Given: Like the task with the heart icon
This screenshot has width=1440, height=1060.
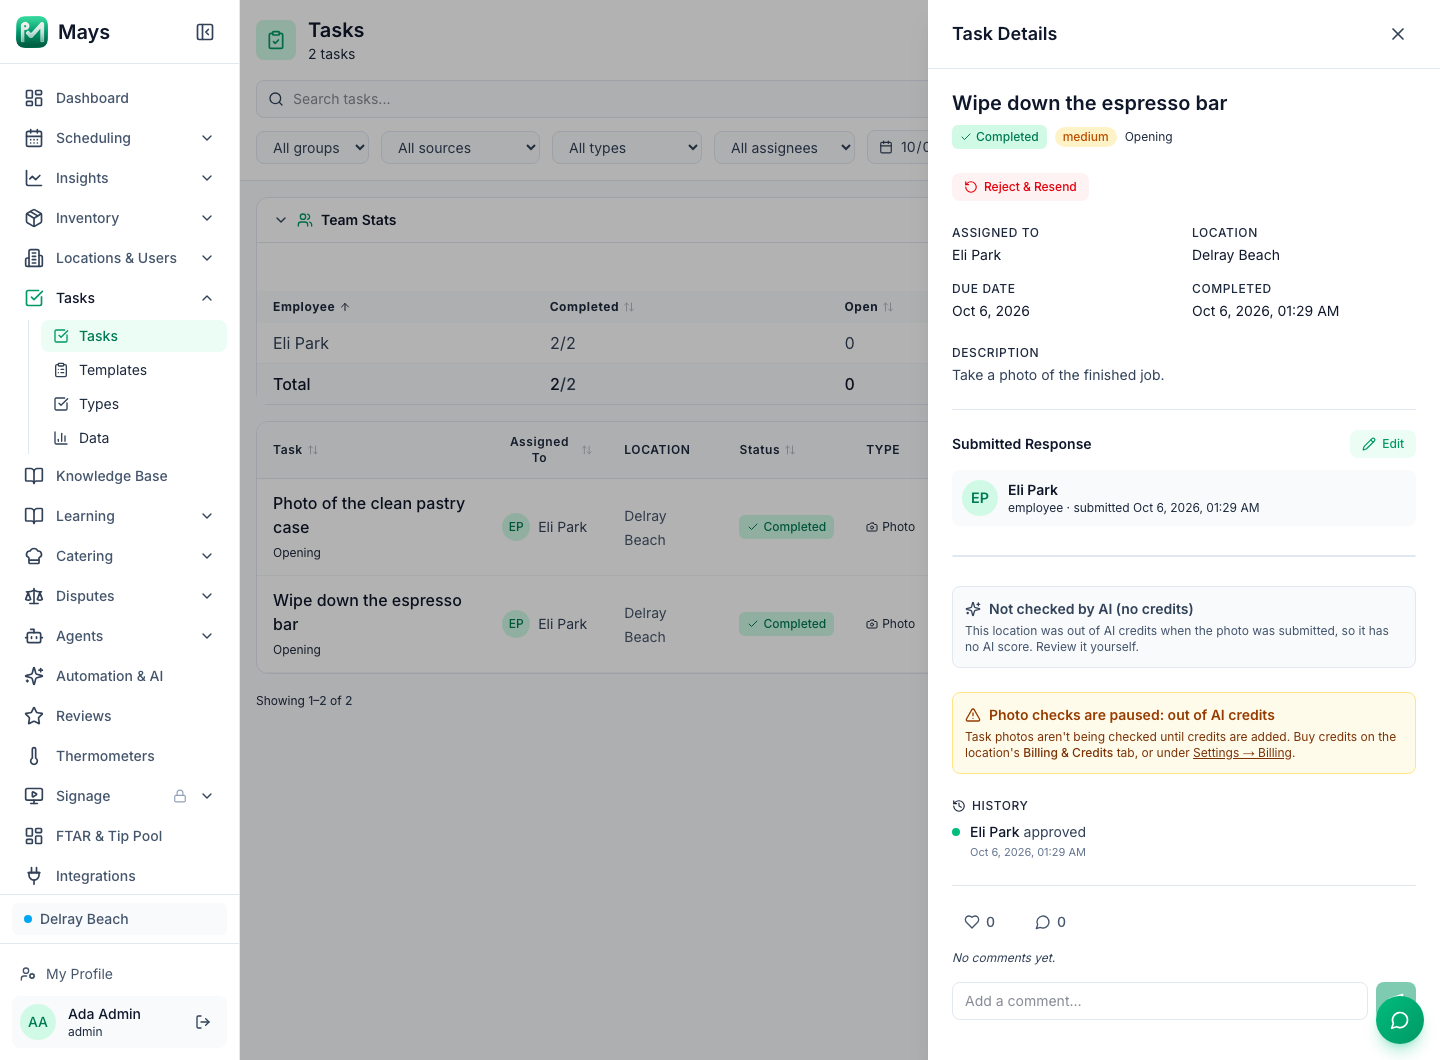Looking at the screenshot, I should (x=972, y=922).
